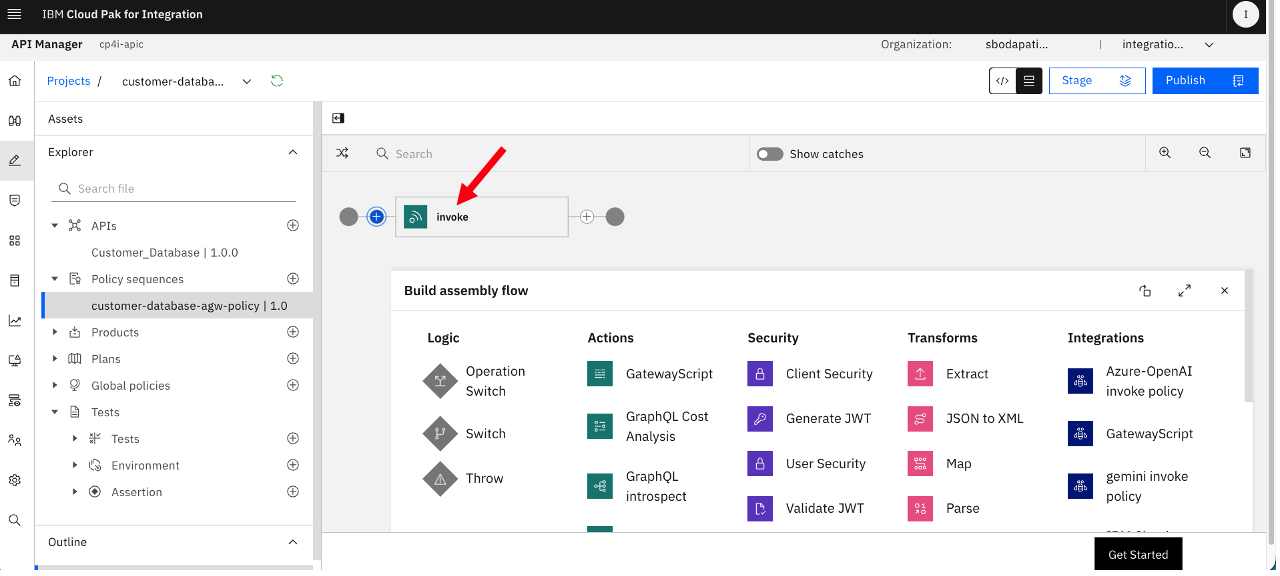
Task: Add the Operation Switch logic policy
Action: 476,381
